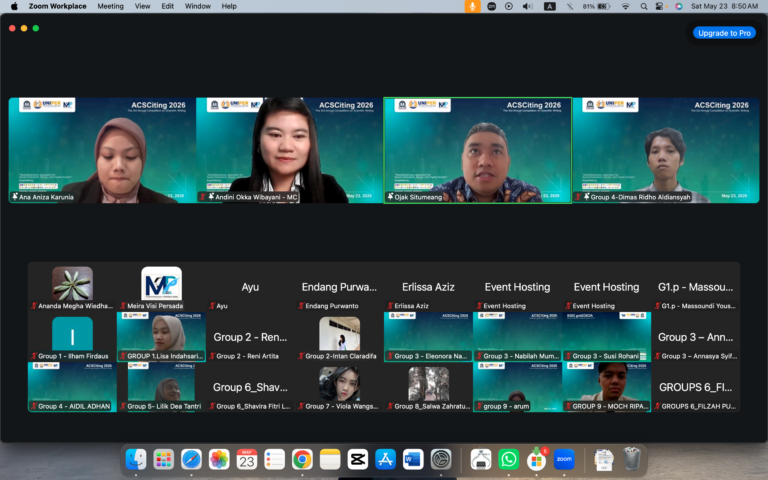
Task: Open Control Center from the menu bar
Action: point(660,6)
